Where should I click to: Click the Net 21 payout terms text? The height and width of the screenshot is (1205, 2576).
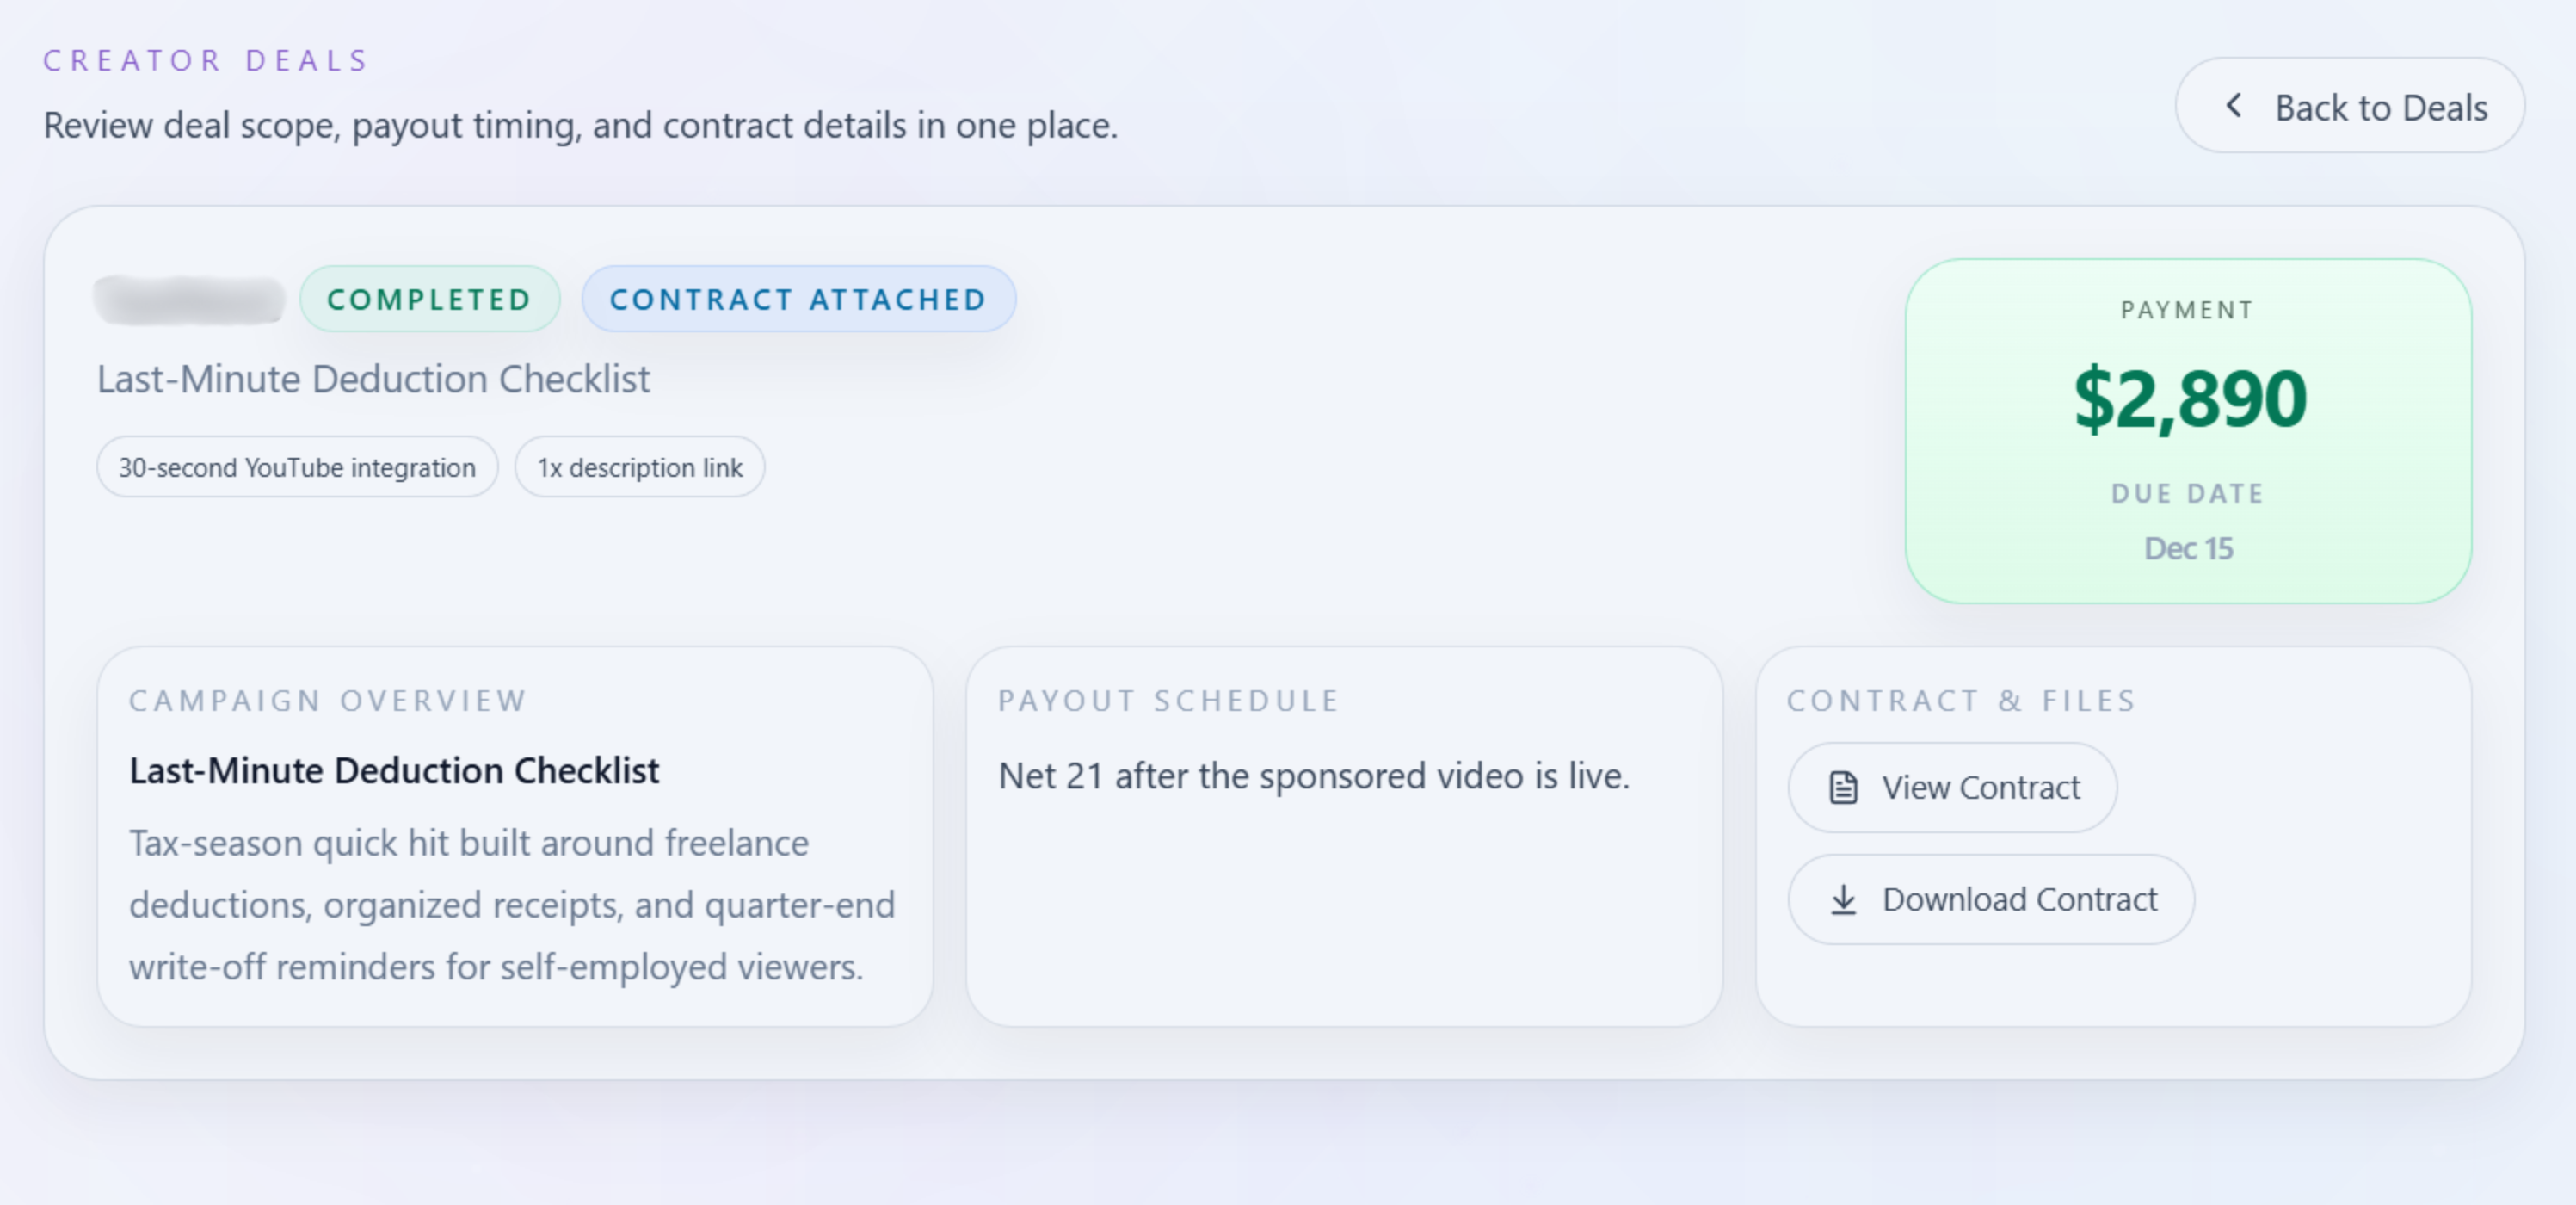tap(1313, 775)
